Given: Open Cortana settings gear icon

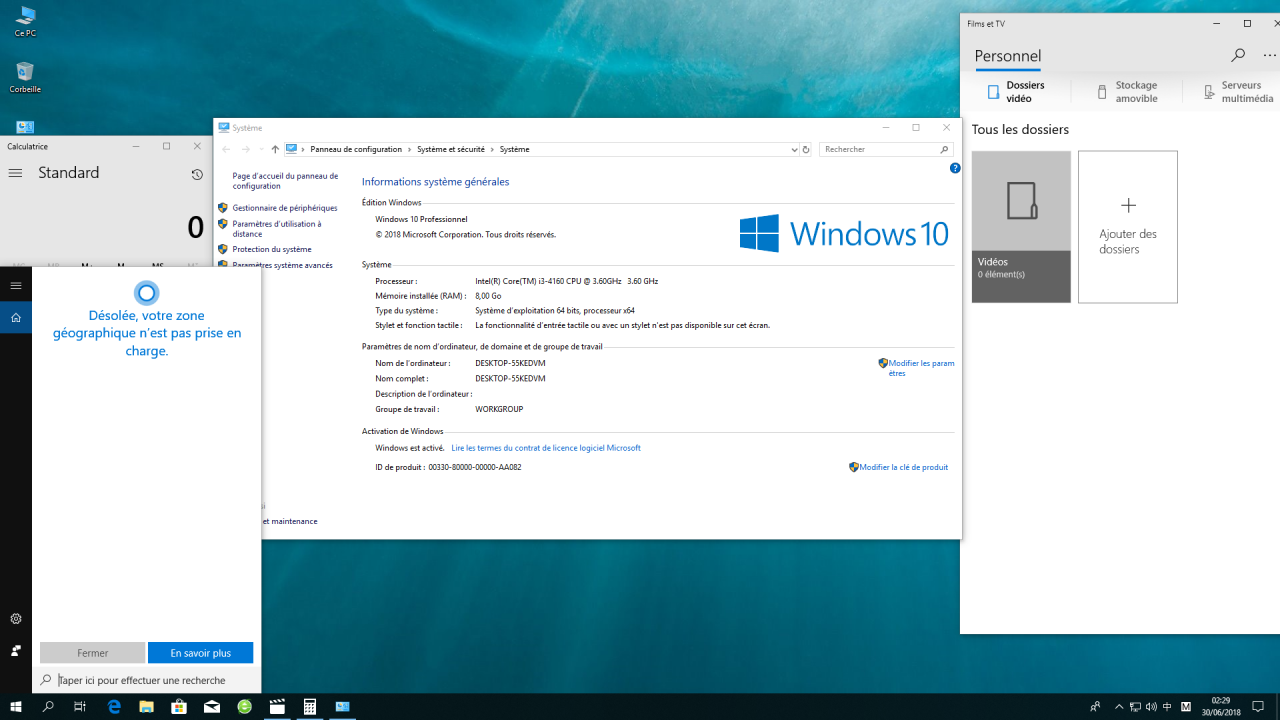Looking at the screenshot, I should (16, 619).
